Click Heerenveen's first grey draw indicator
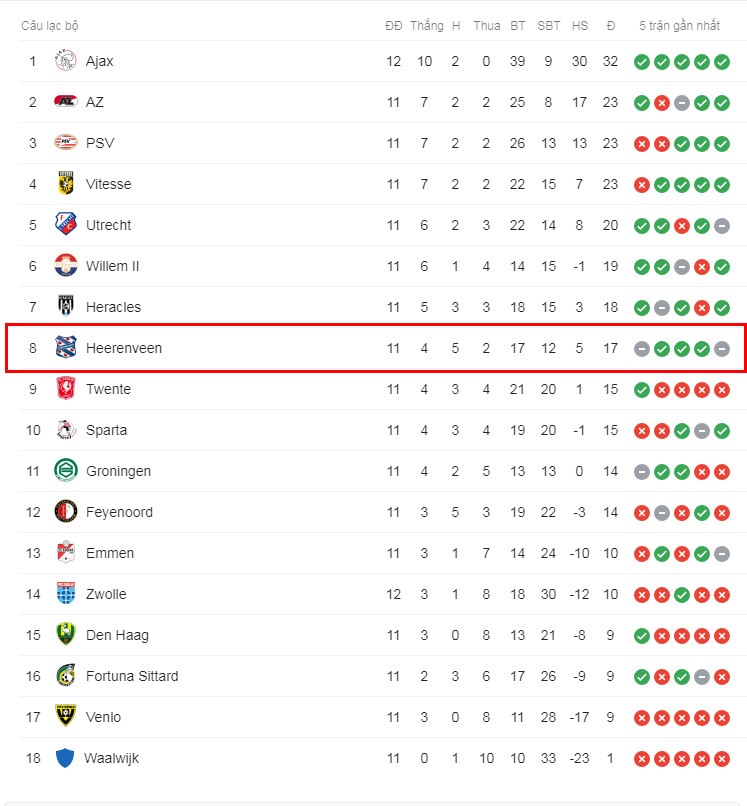Image resolution: width=747 pixels, height=806 pixels. (642, 349)
